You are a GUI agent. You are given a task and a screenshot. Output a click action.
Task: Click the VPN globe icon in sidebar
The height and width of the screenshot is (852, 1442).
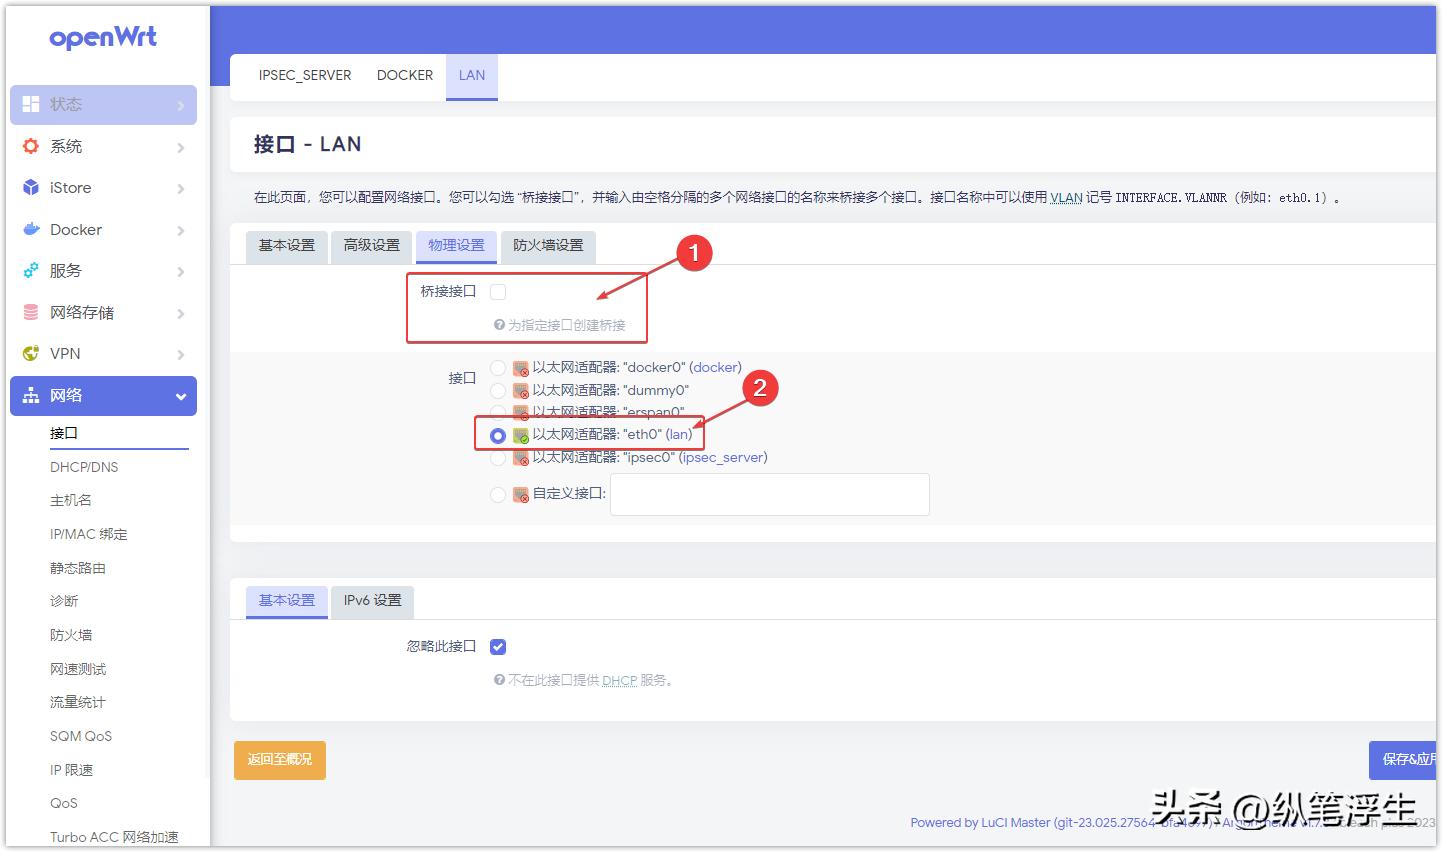tap(30, 353)
